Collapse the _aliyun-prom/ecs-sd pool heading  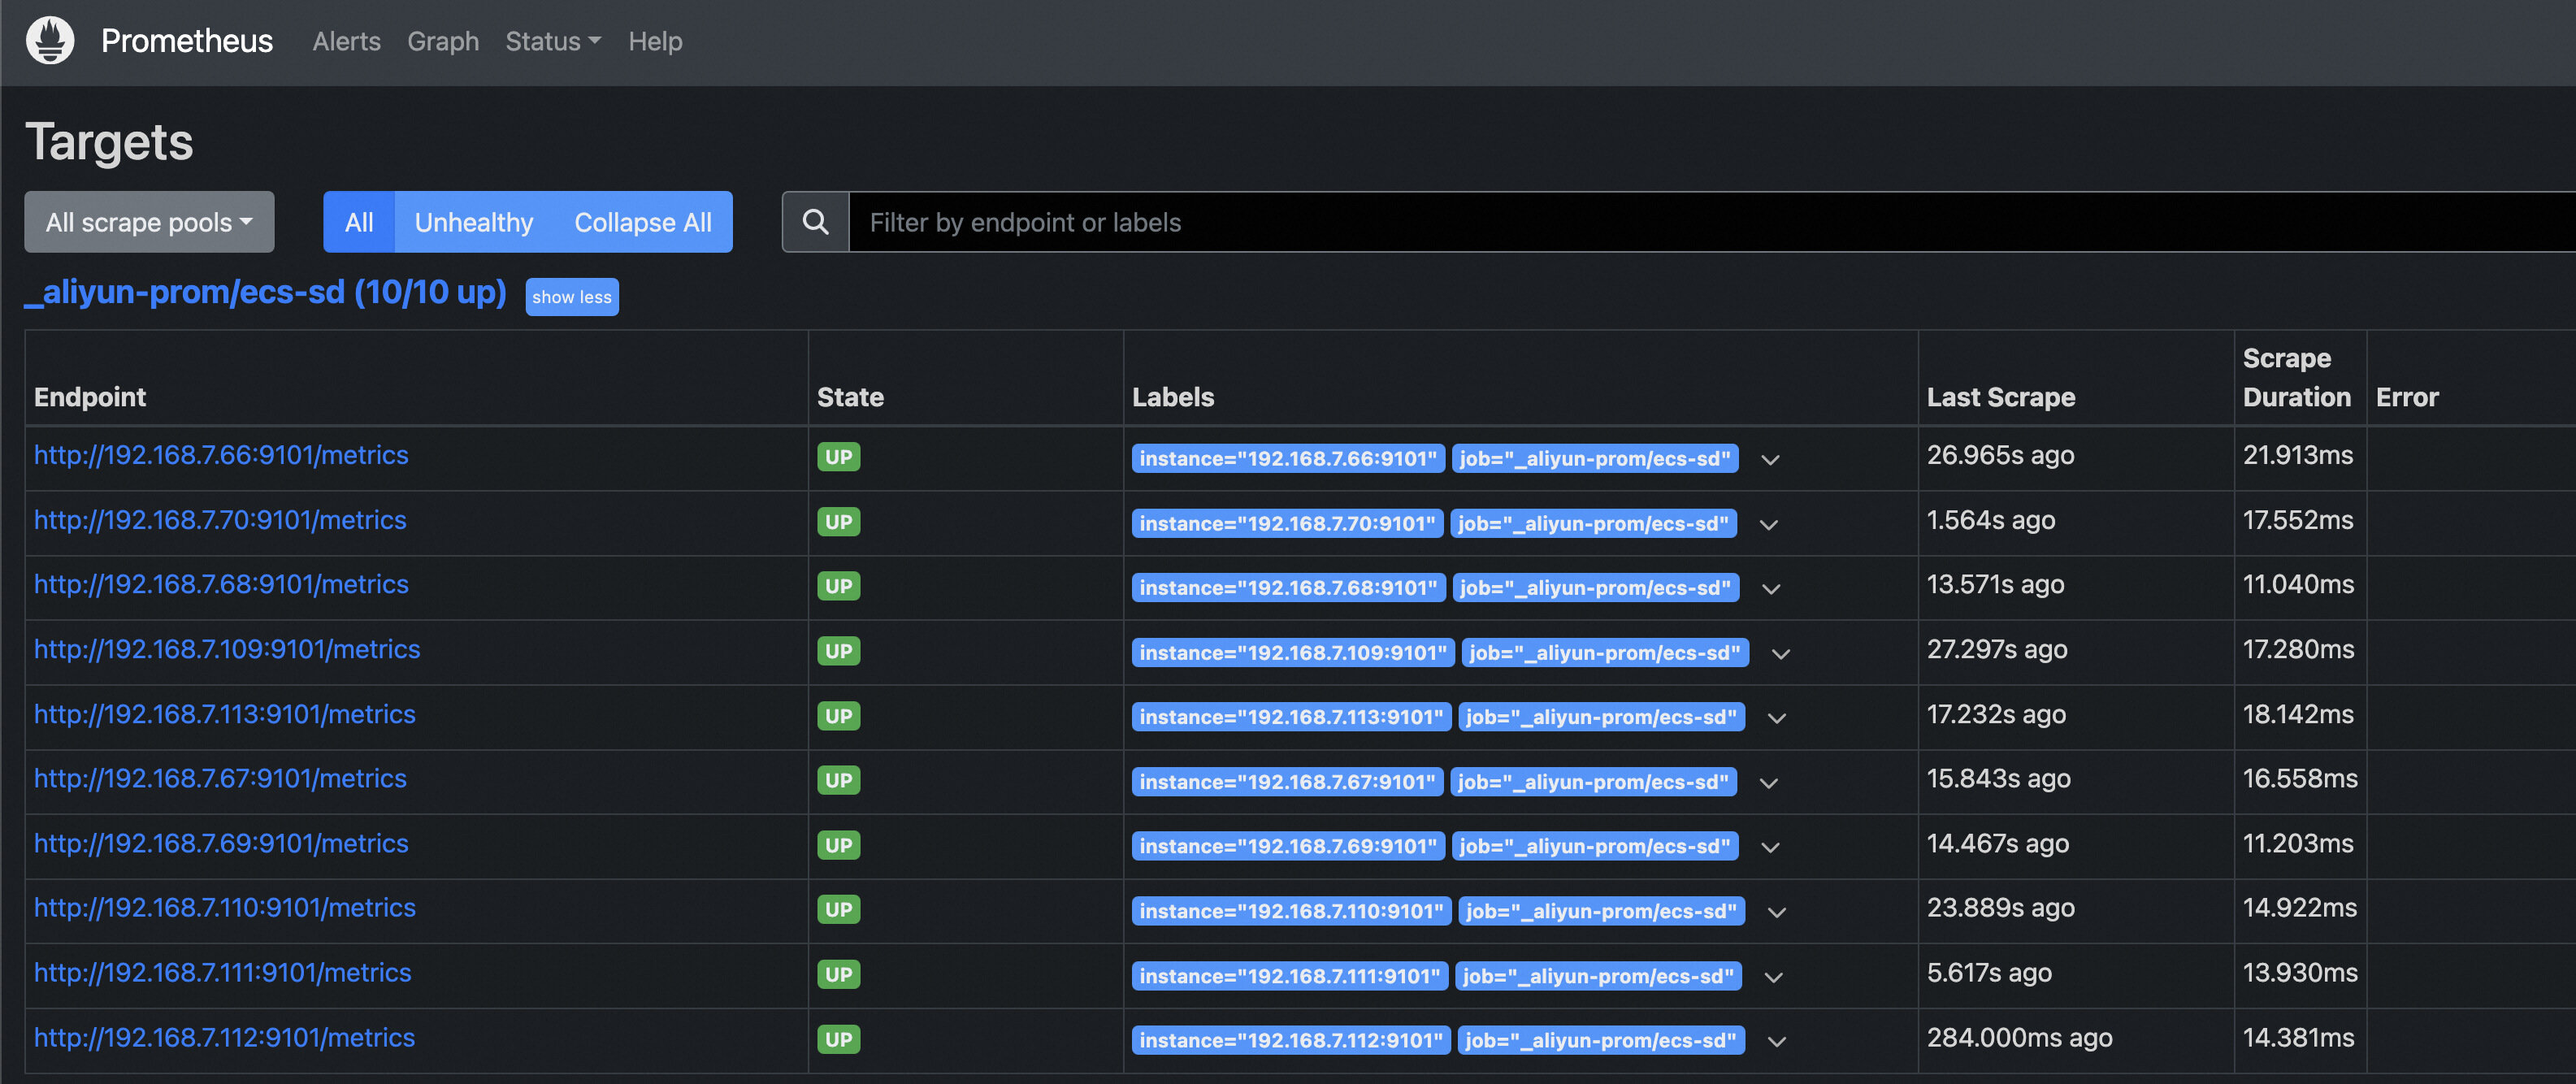pyautogui.click(x=265, y=292)
